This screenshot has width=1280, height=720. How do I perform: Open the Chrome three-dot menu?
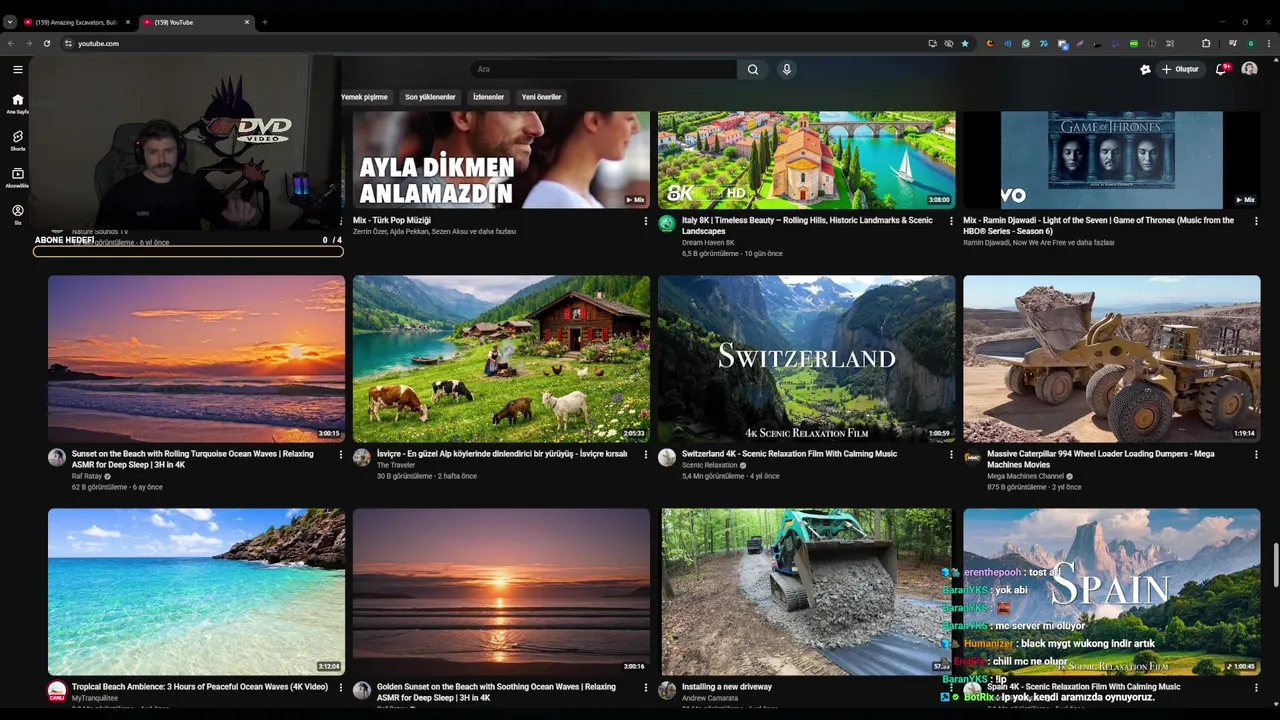[x=1268, y=43]
